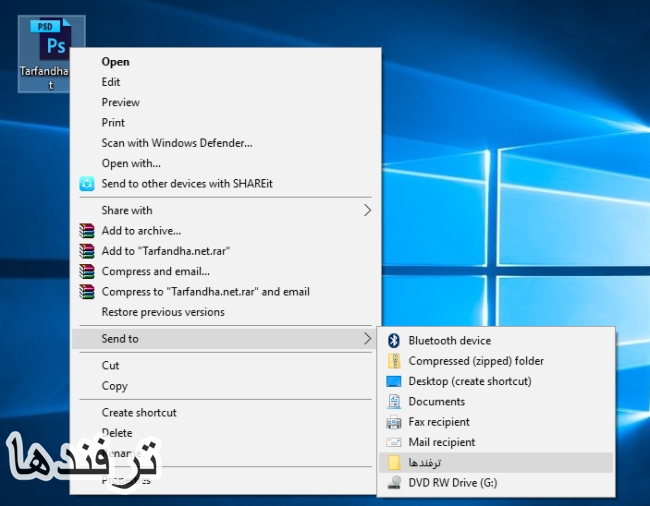Select Restore previous versions
Image resolution: width=650 pixels, height=506 pixels.
(163, 312)
